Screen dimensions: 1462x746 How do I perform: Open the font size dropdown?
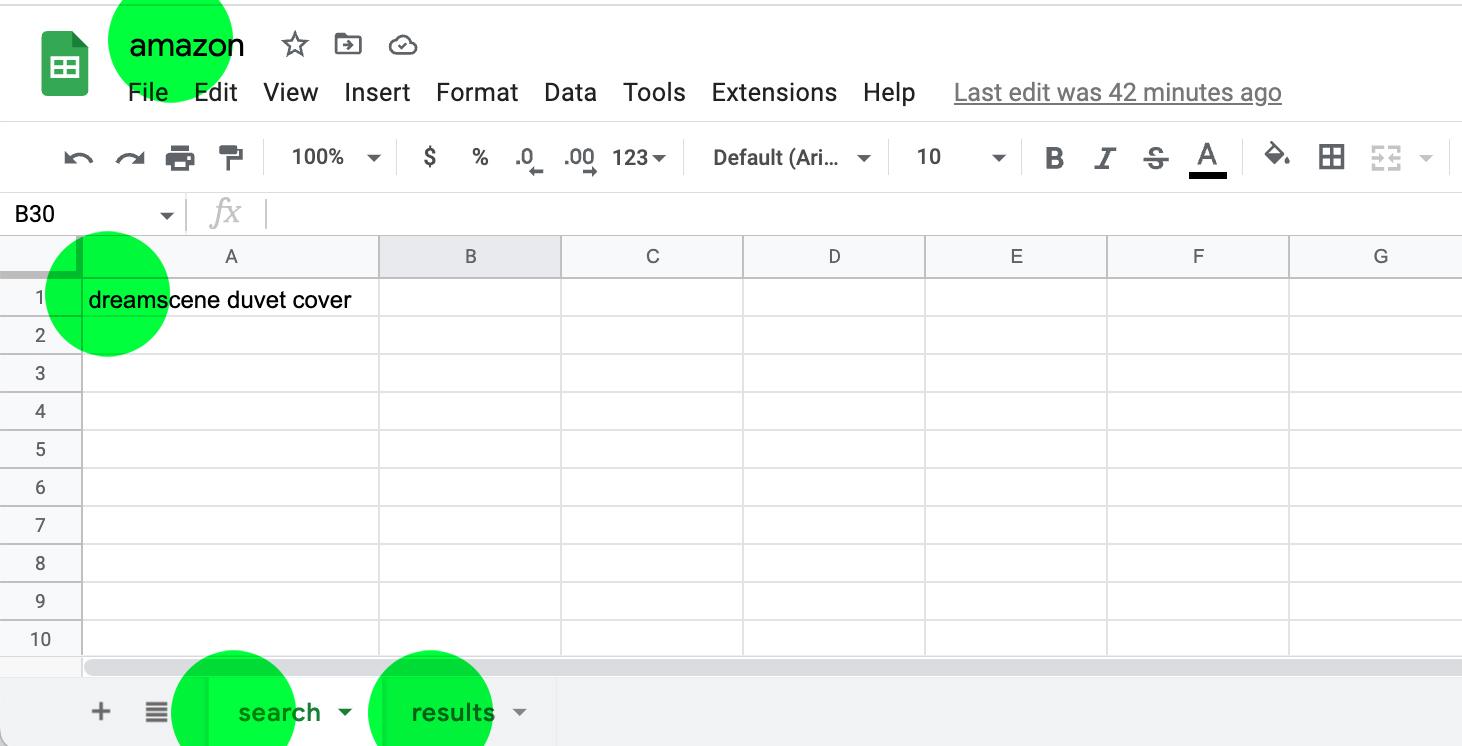(955, 157)
